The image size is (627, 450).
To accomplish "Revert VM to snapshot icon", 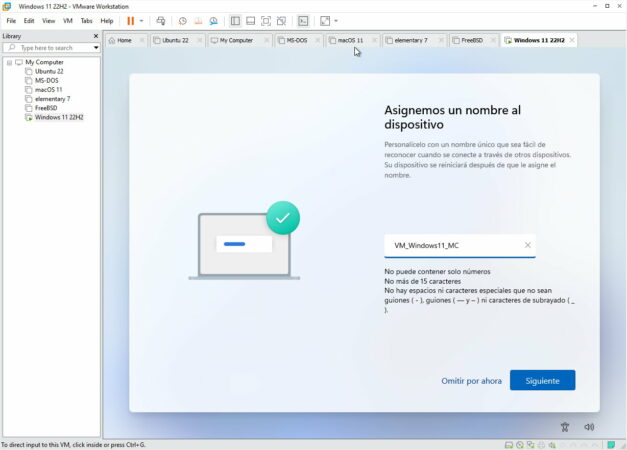I will coord(198,21).
